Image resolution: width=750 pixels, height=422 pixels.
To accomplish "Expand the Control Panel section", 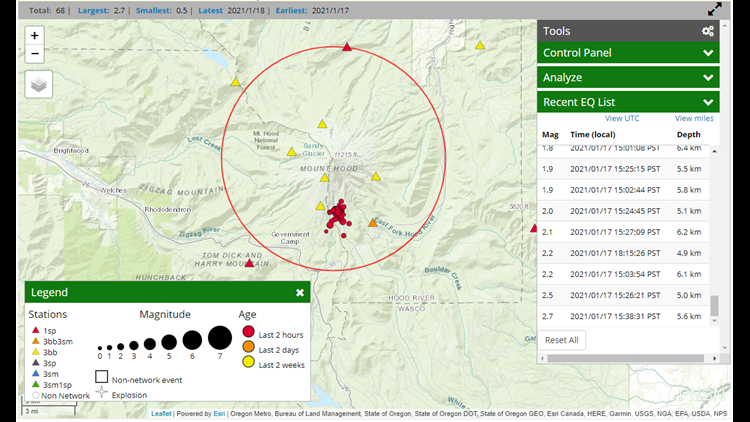I will tap(628, 53).
